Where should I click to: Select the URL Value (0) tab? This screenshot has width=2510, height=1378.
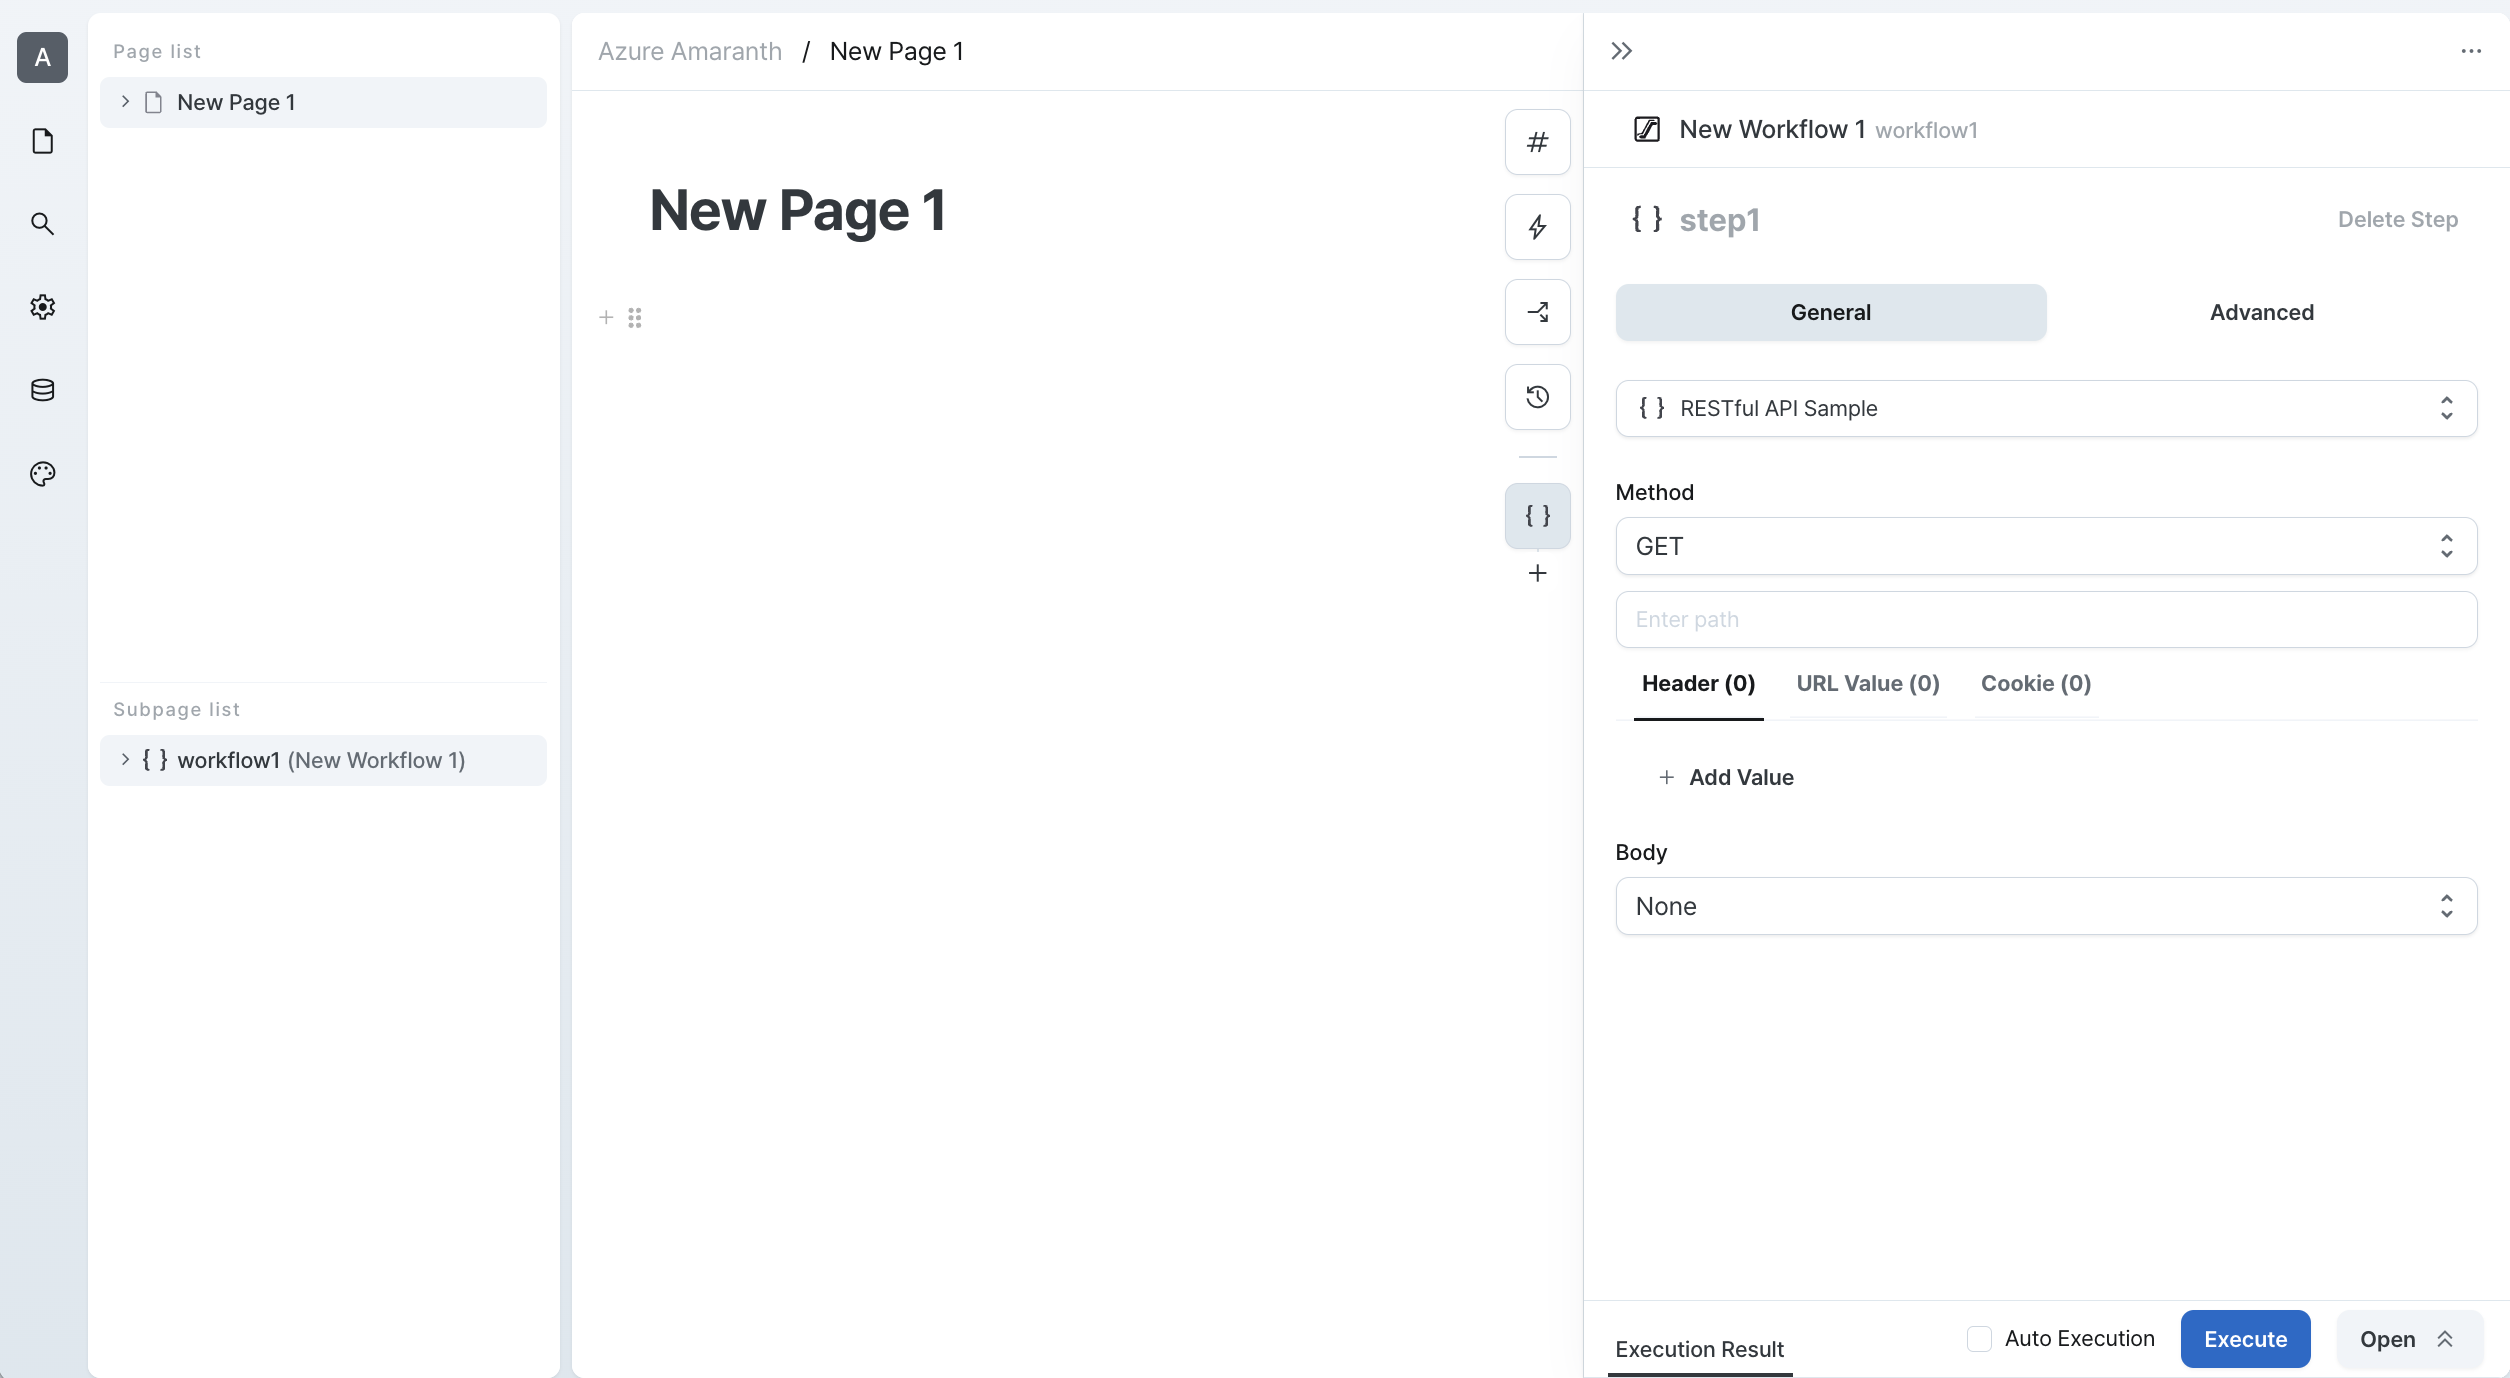coord(1867,684)
